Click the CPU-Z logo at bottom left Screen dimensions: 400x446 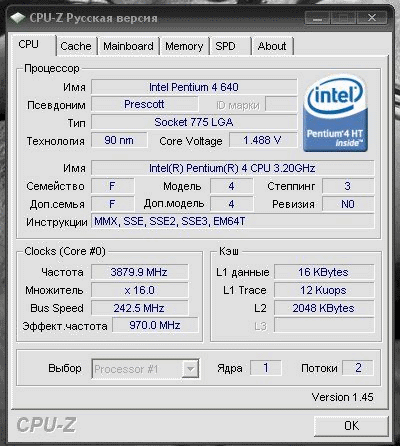pyautogui.click(x=46, y=425)
